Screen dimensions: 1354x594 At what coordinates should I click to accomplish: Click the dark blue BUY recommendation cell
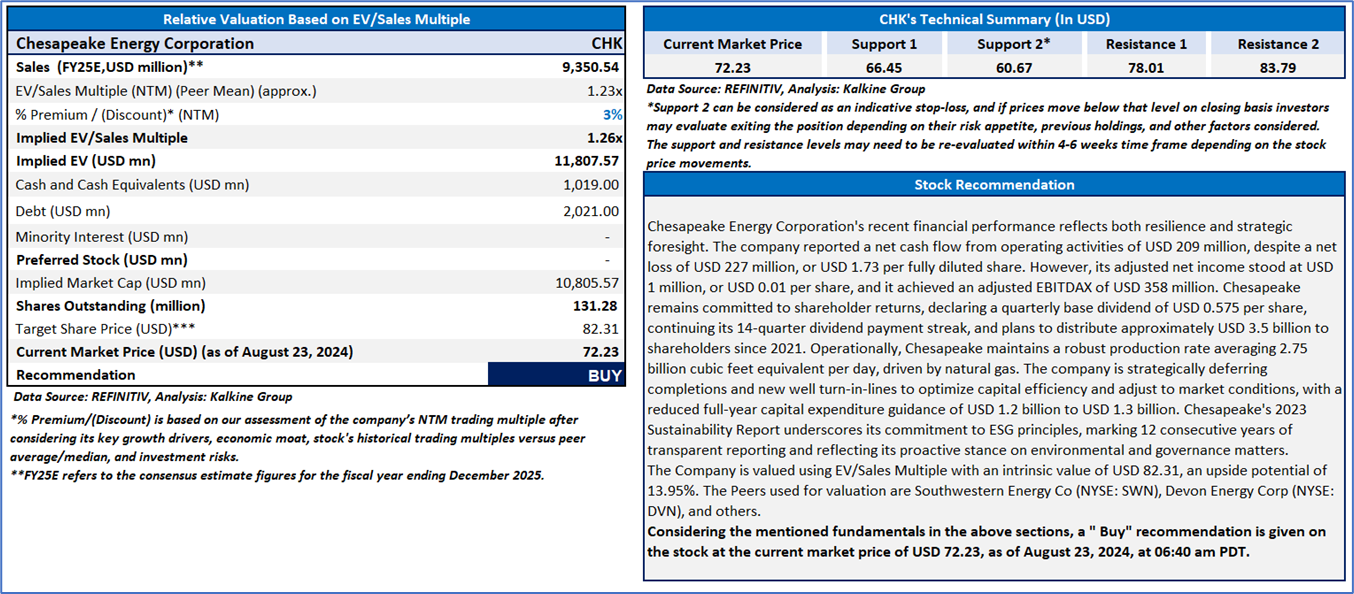point(555,375)
